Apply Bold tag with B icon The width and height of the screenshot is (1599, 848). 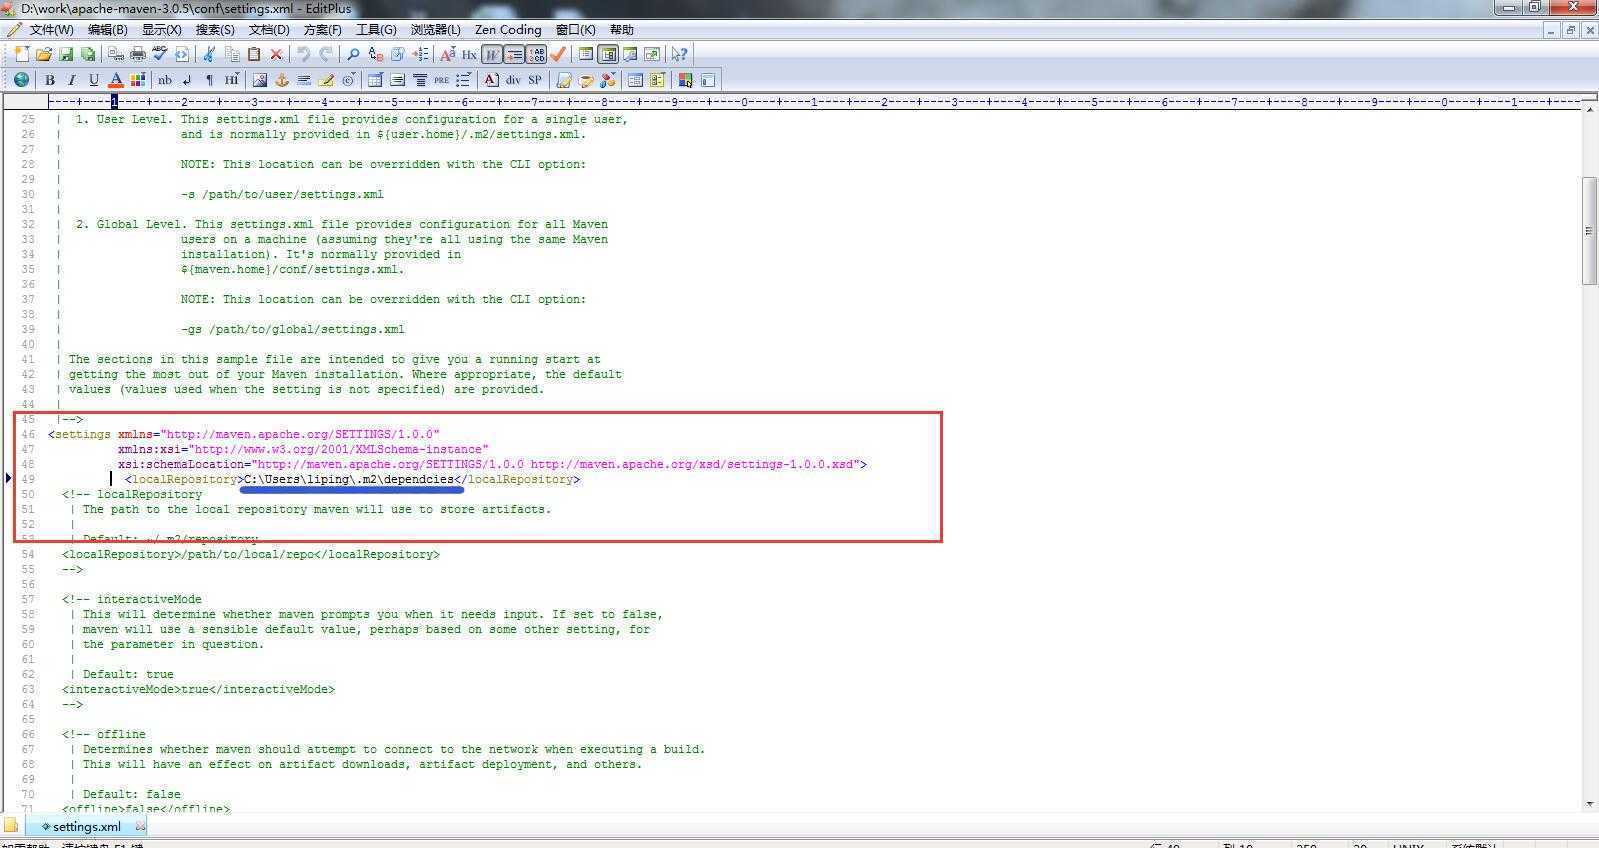pyautogui.click(x=50, y=80)
